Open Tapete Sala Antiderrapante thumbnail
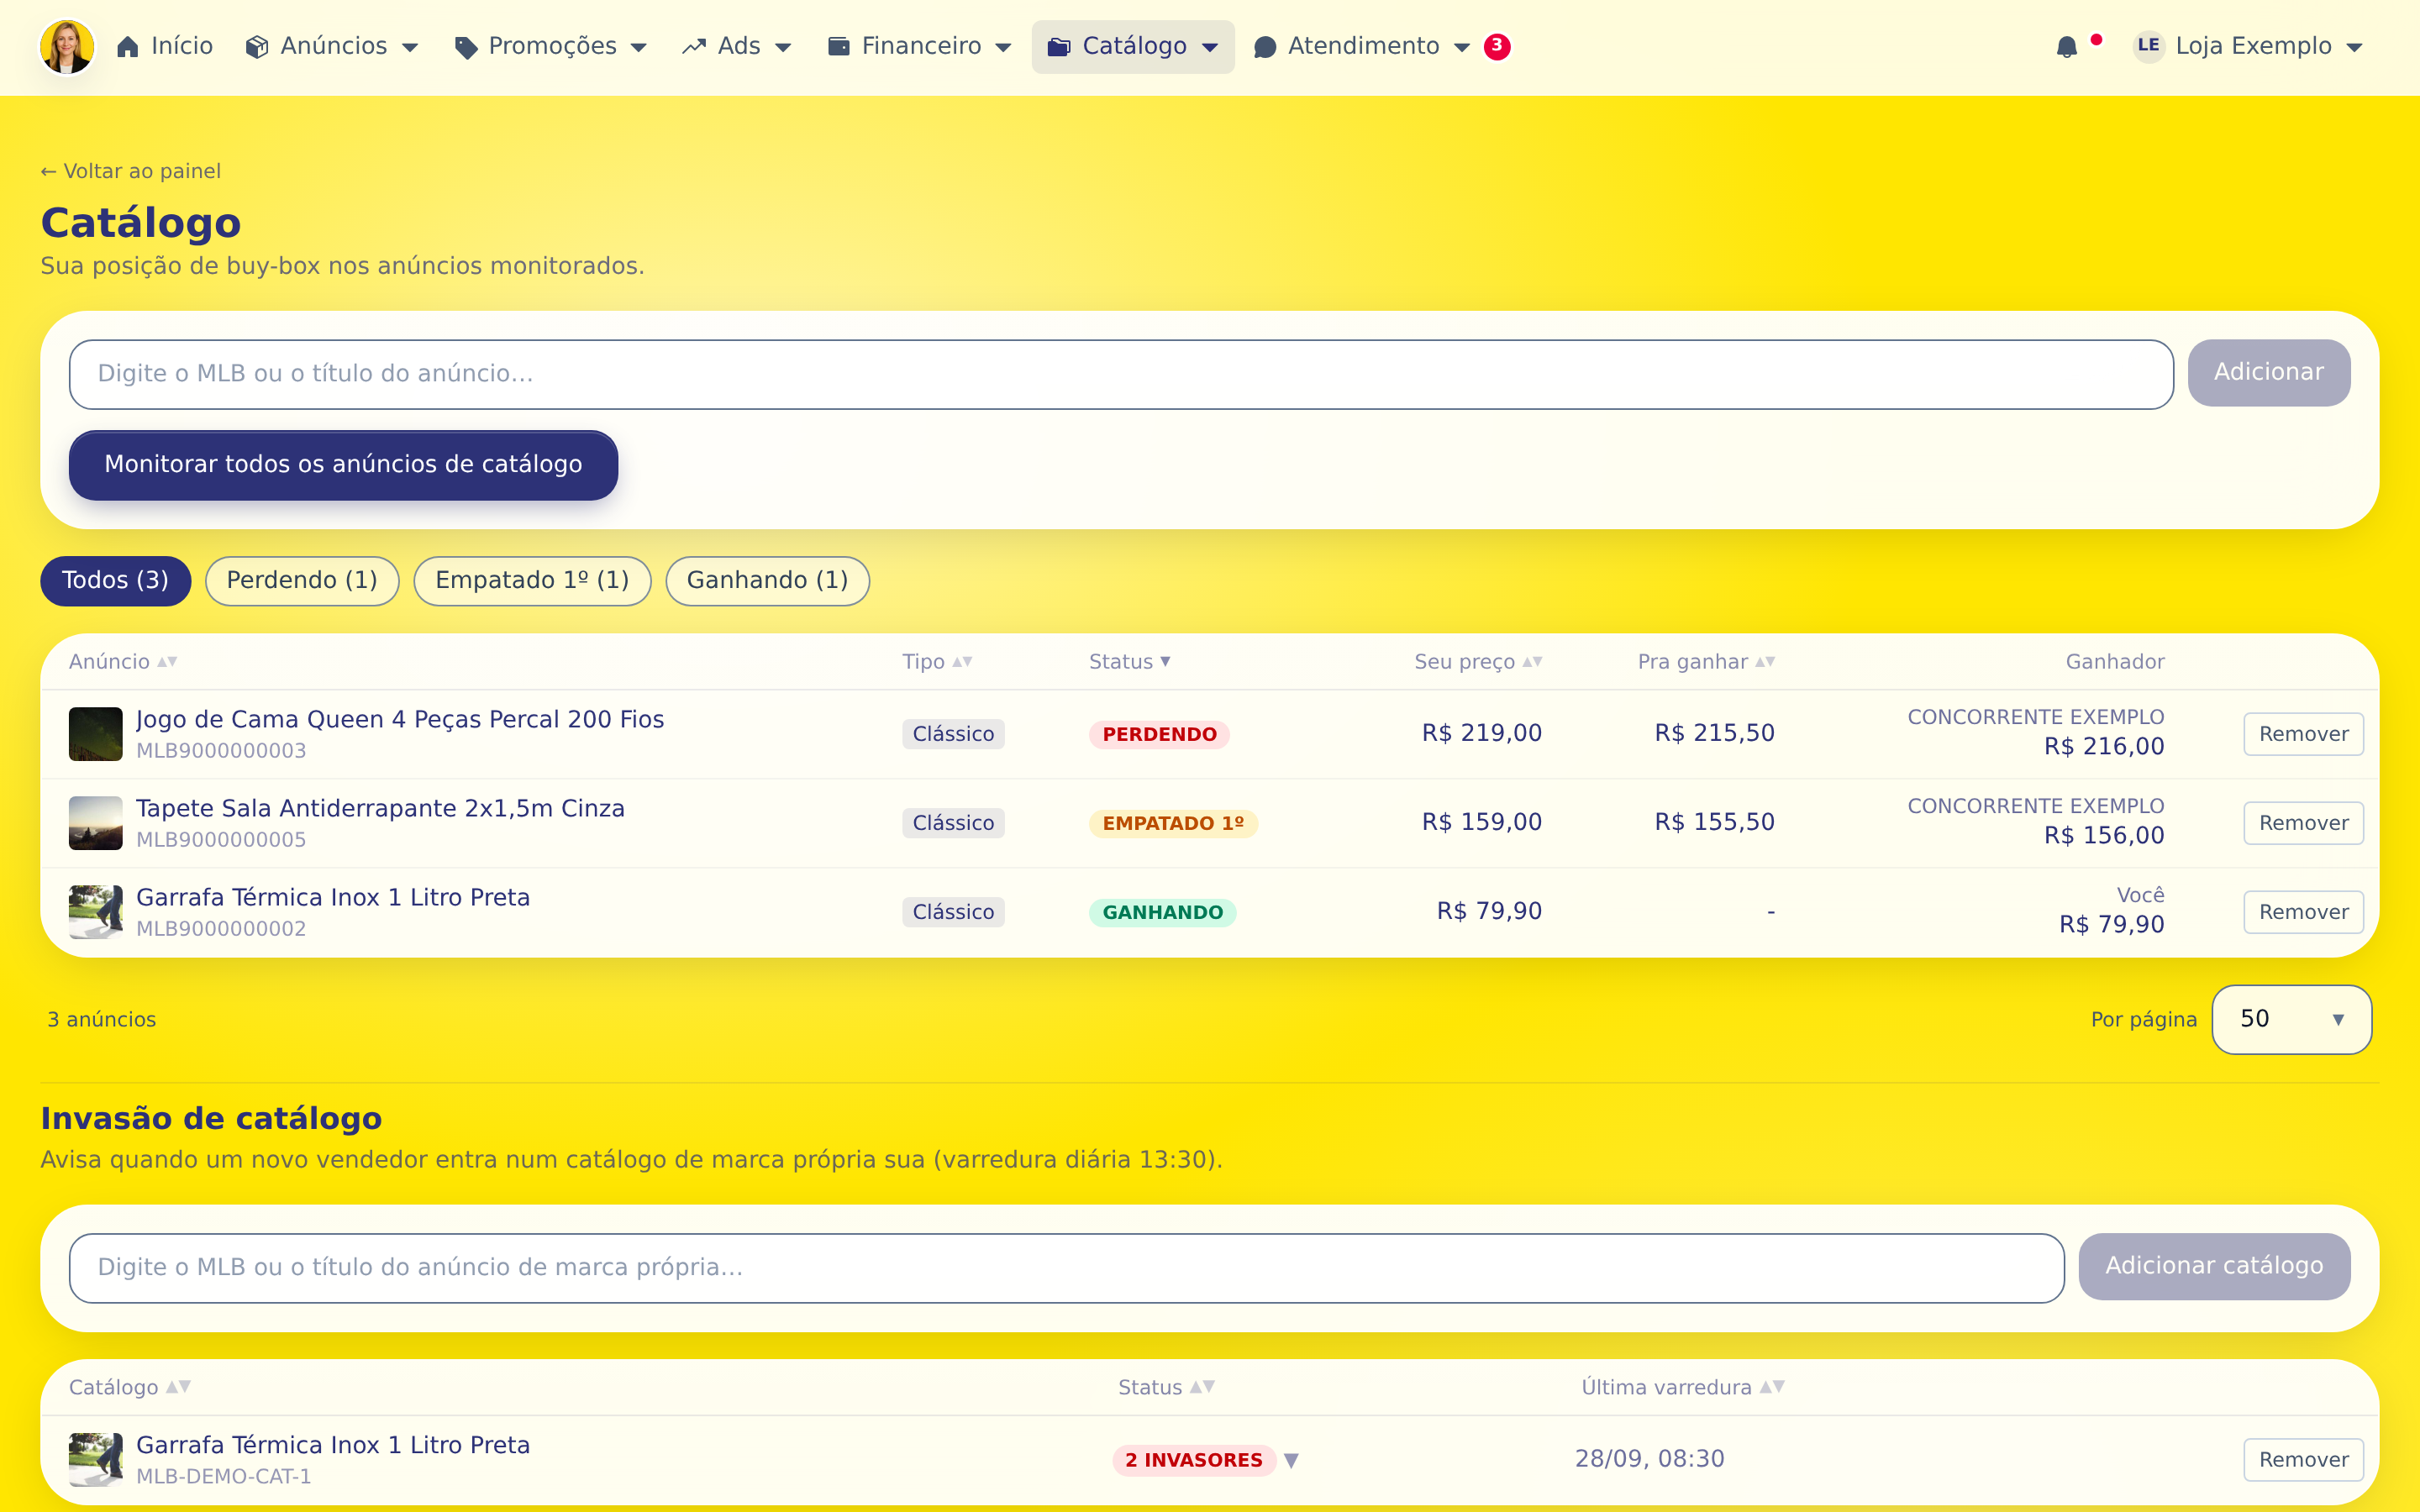Viewport: 2420px width, 1512px height. point(95,823)
